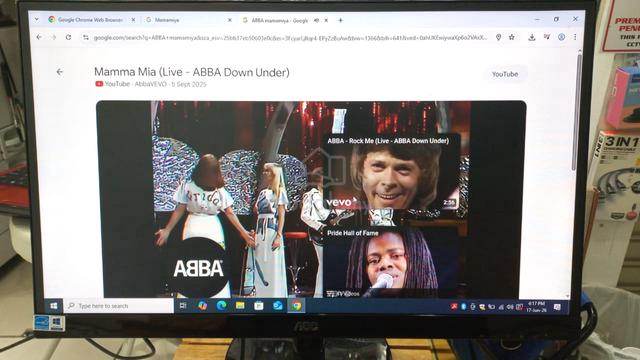Open Chrome three-dot menu
The width and height of the screenshot is (640, 360).
point(575,37)
